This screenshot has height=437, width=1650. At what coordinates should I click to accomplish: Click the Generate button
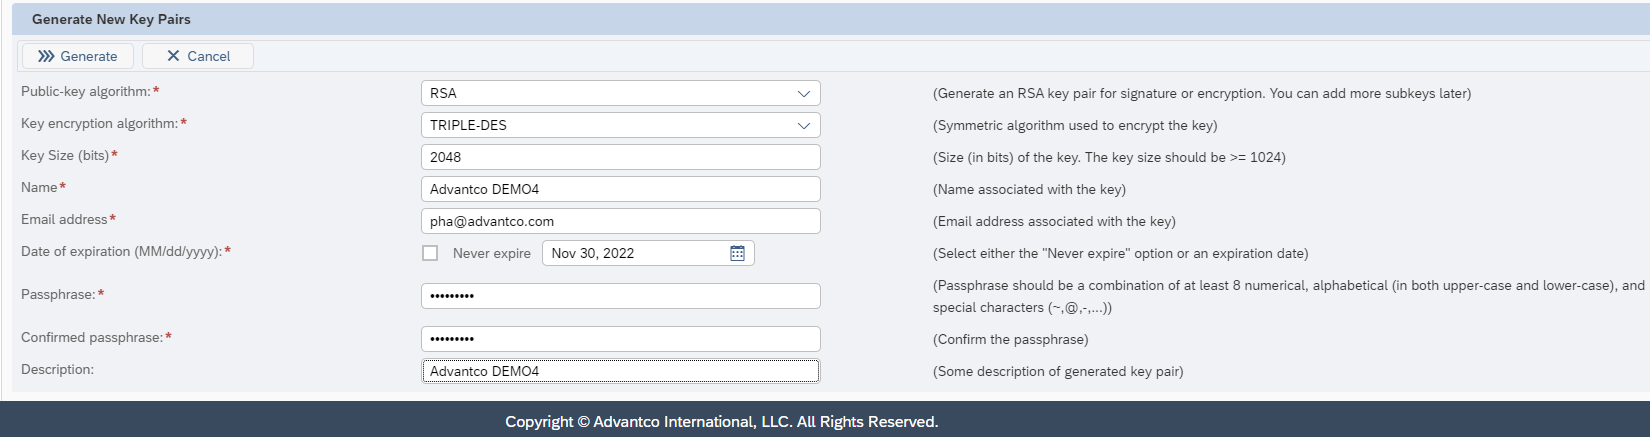[78, 56]
